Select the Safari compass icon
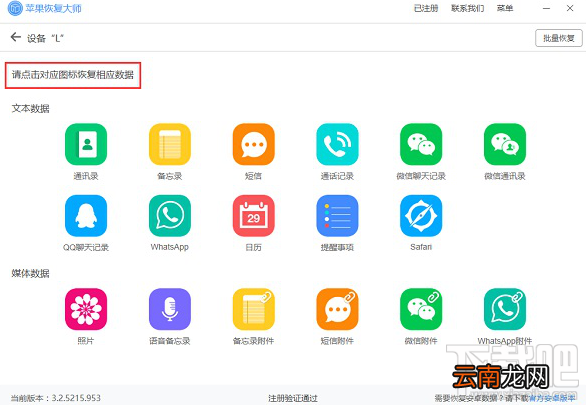Viewport: 586px width, 405px height. coord(421,216)
